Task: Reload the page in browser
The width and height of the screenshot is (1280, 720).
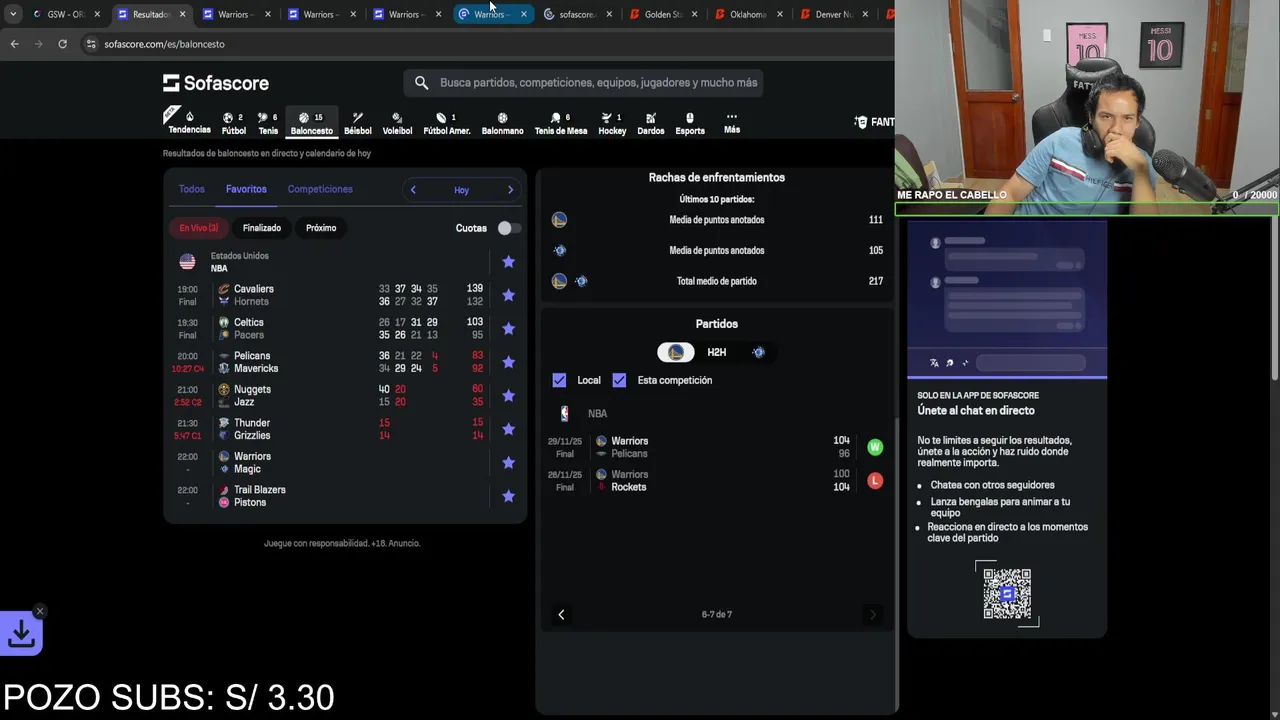Action: tap(62, 44)
